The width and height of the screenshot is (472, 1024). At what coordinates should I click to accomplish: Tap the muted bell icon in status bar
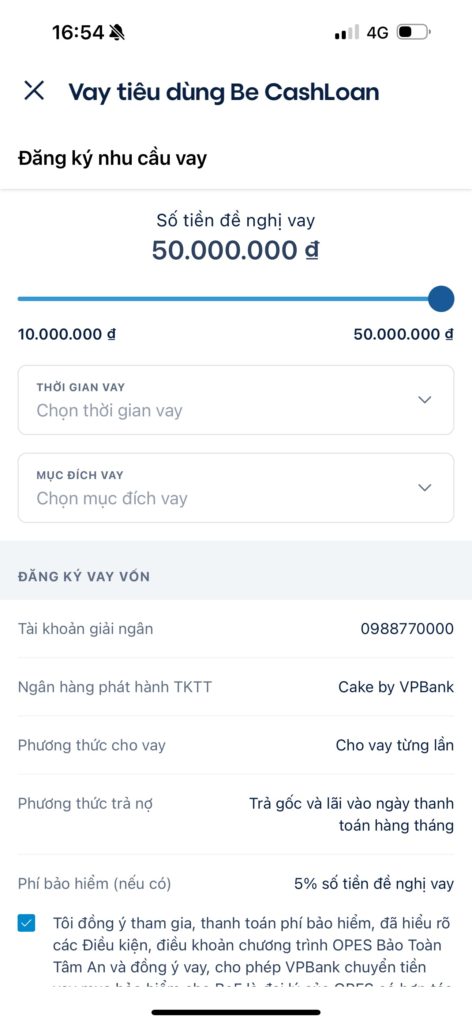click(x=117, y=32)
